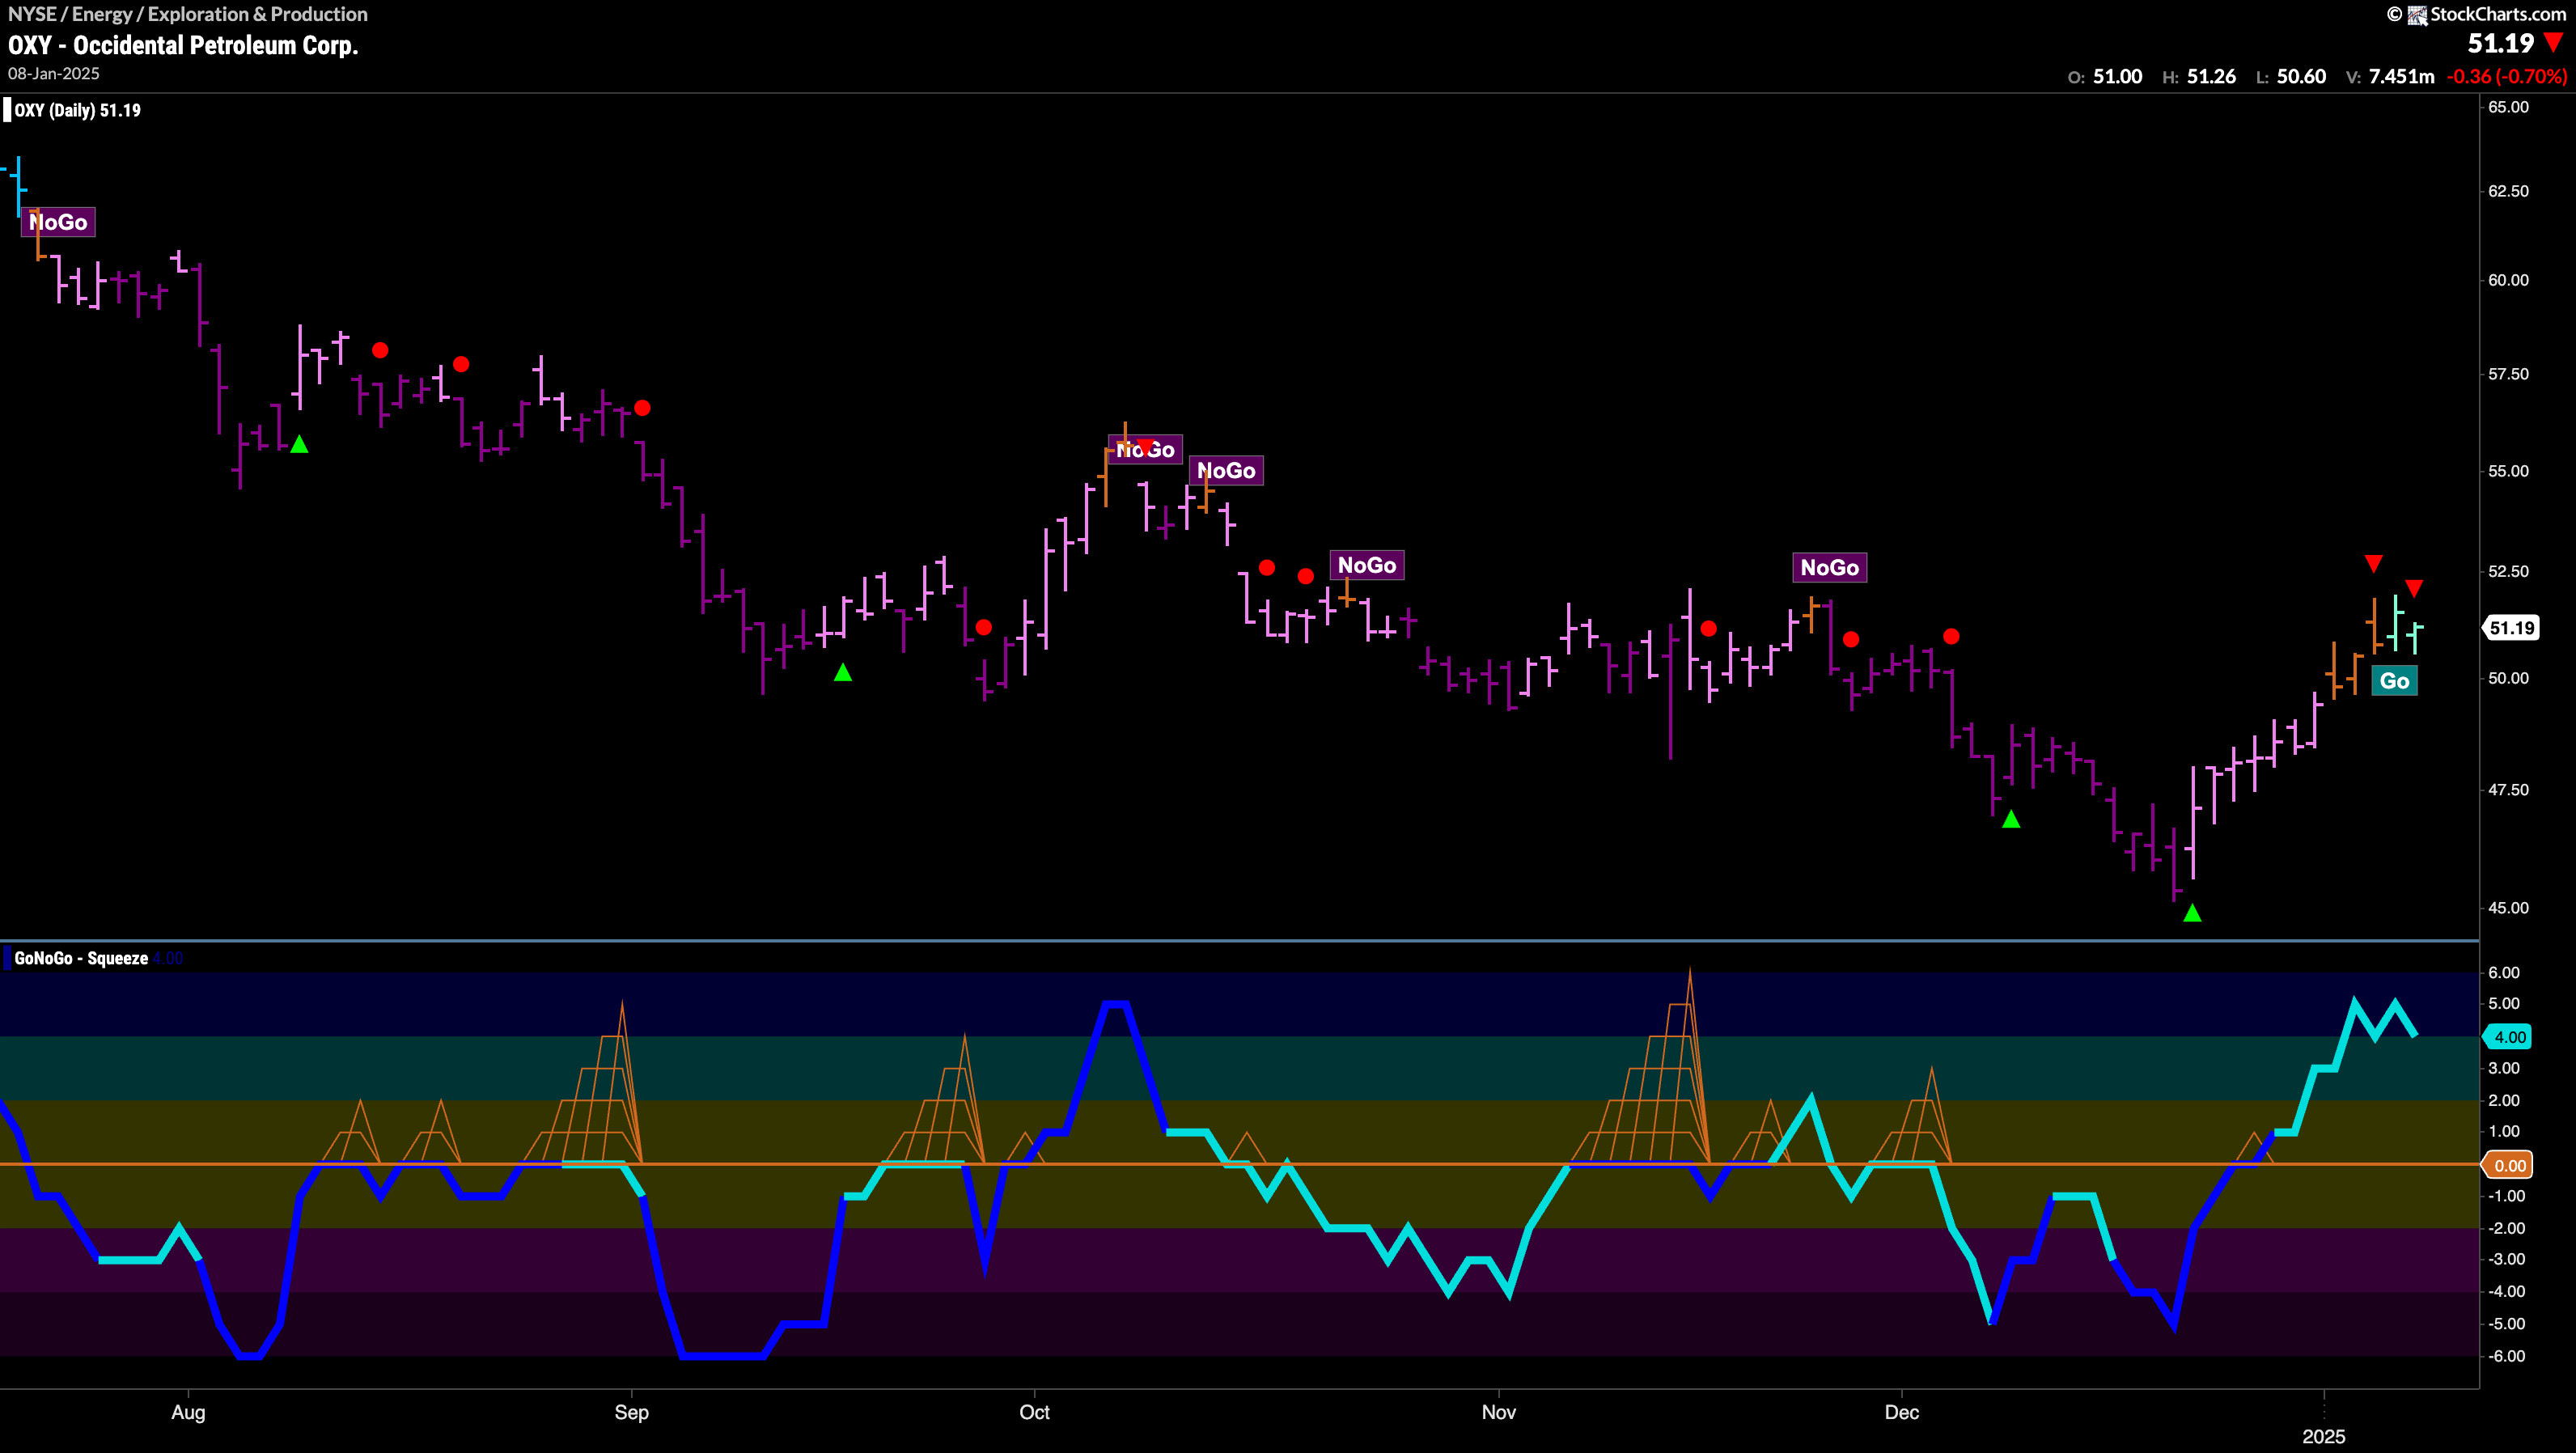Viewport: 2576px width, 1453px height.
Task: Click the red dot just after Sep label
Action: point(642,408)
